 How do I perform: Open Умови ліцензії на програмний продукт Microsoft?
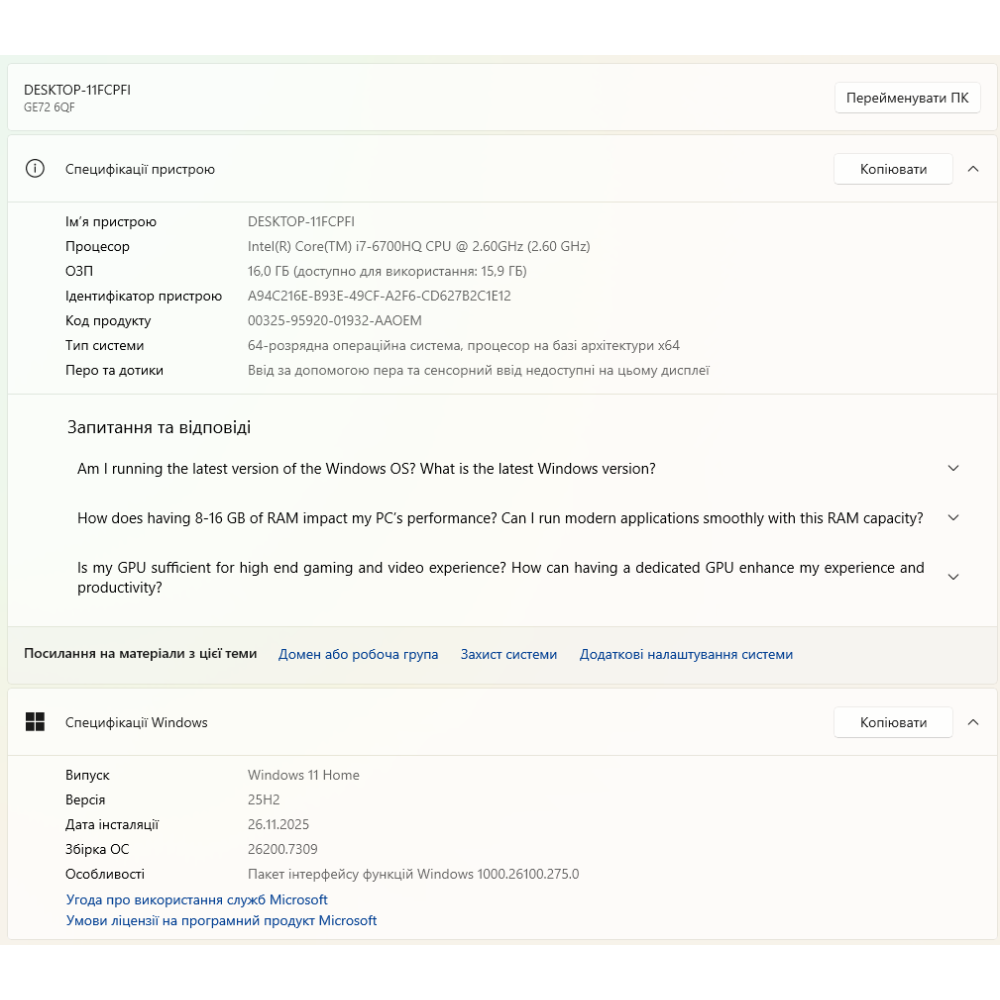(x=221, y=921)
